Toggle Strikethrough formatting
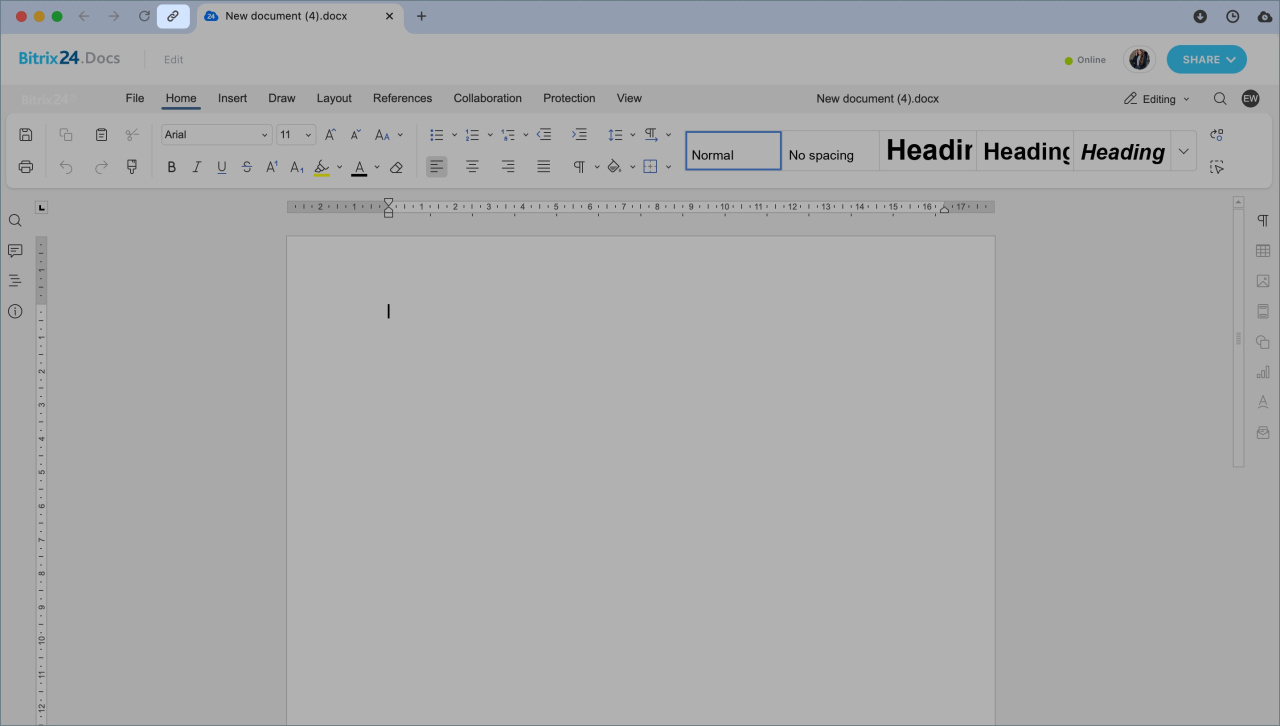Image resolution: width=1280 pixels, height=726 pixels. (247, 167)
